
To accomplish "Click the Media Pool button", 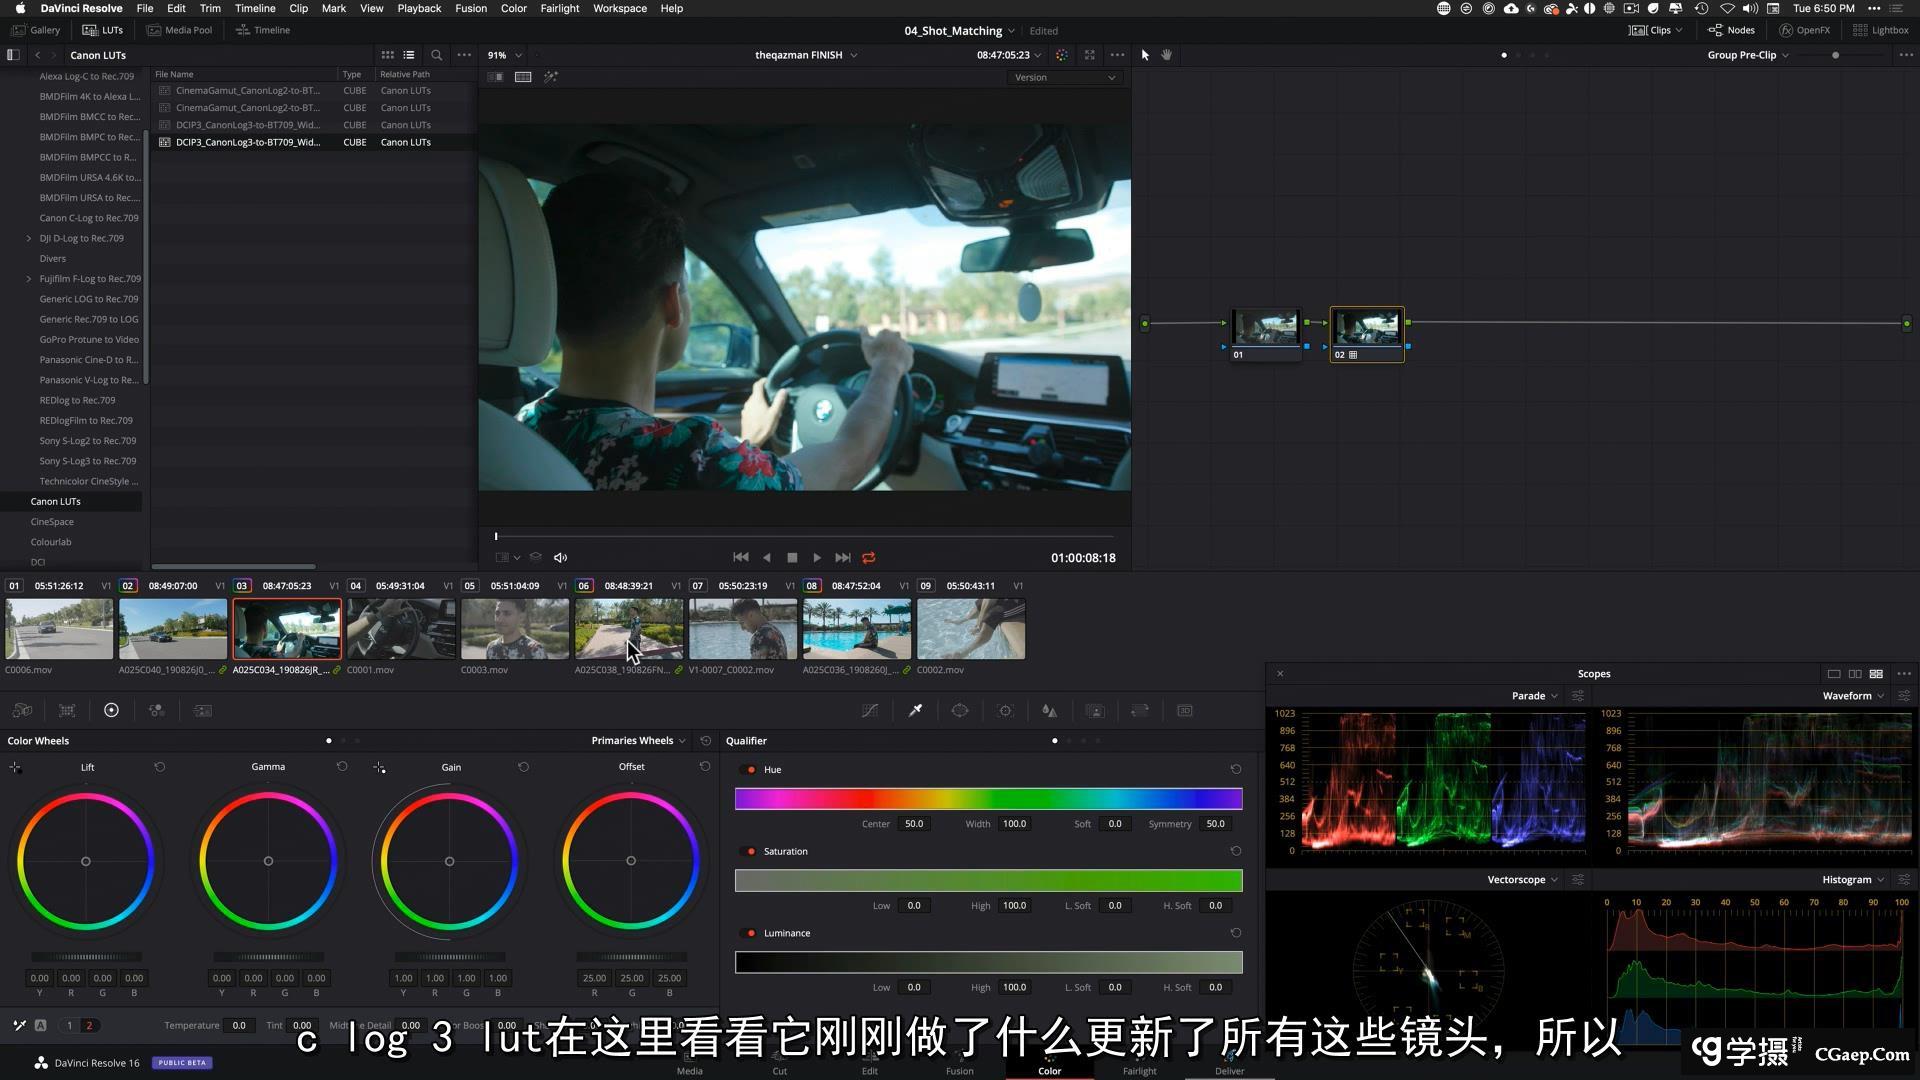I will (x=180, y=30).
